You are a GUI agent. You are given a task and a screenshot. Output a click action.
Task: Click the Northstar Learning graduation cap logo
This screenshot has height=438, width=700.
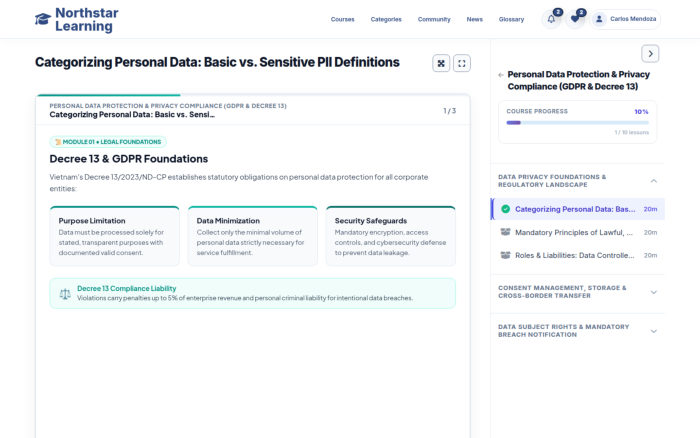(x=43, y=19)
